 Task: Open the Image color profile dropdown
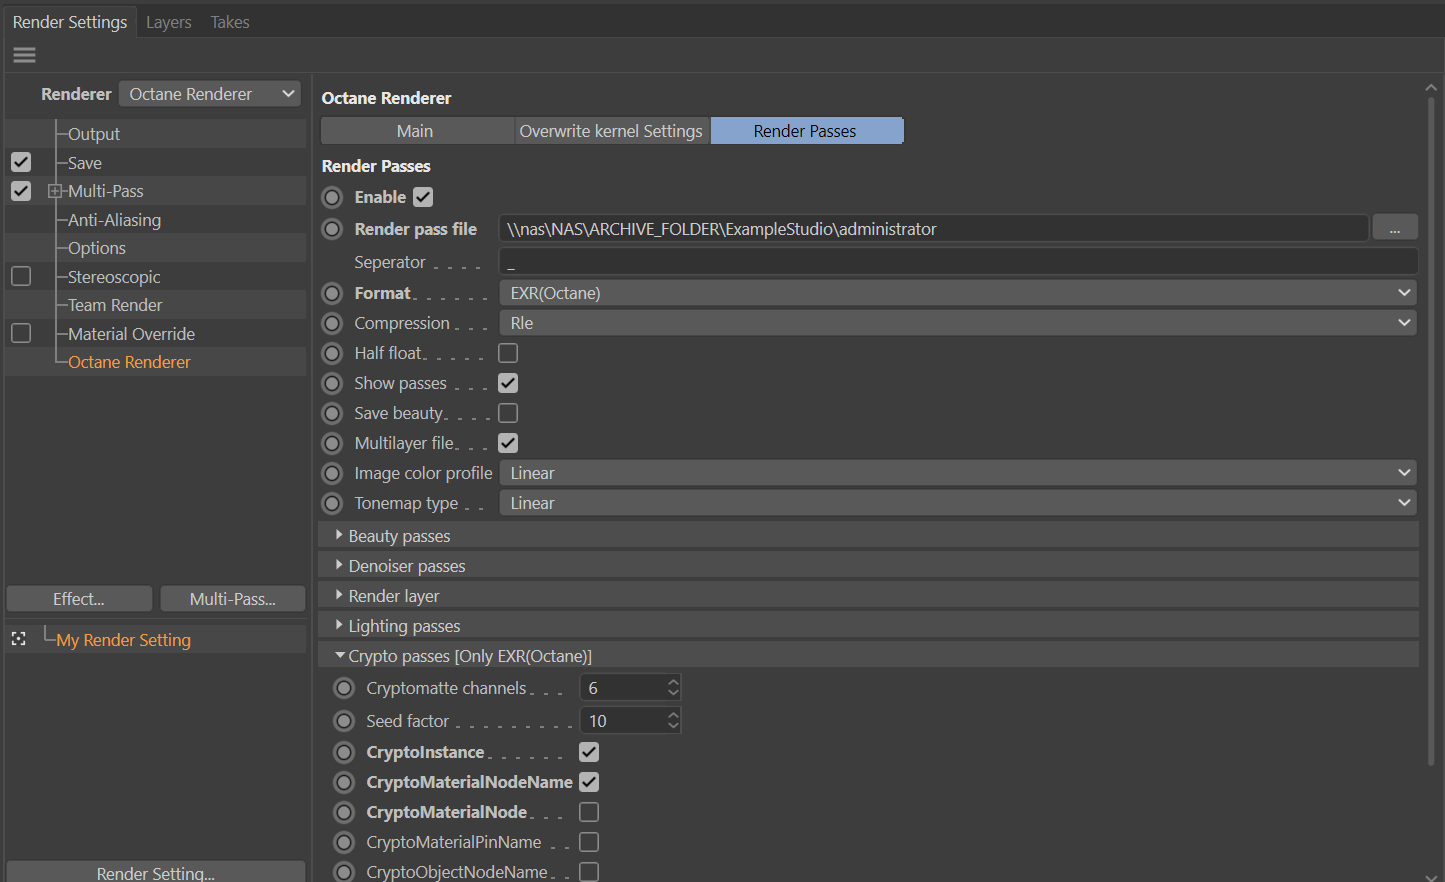click(958, 473)
